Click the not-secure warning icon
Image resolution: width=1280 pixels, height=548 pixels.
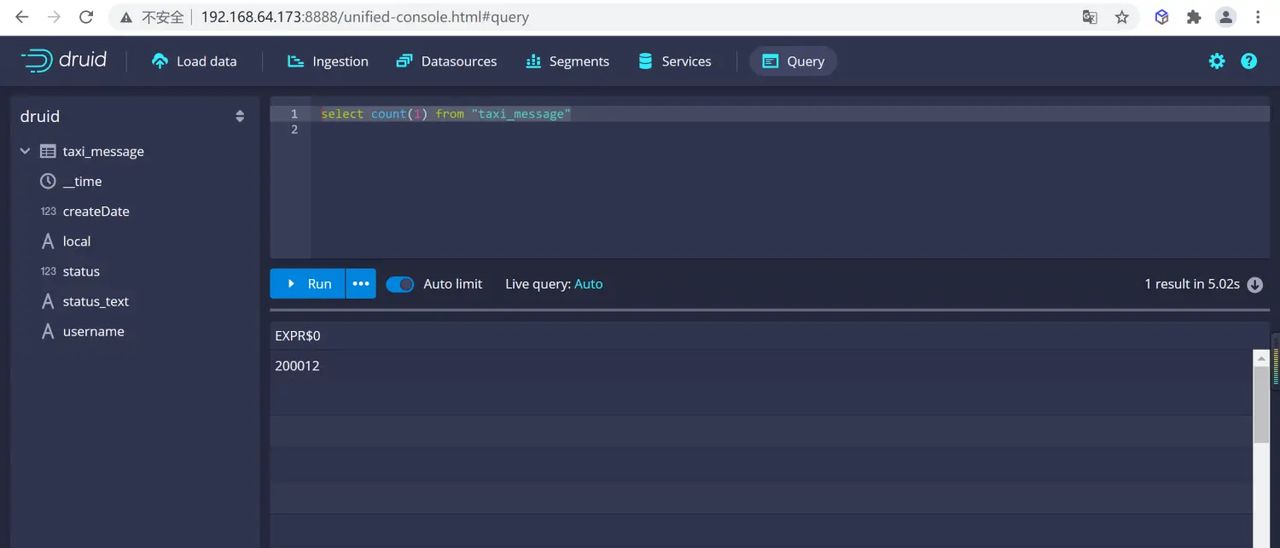126,17
